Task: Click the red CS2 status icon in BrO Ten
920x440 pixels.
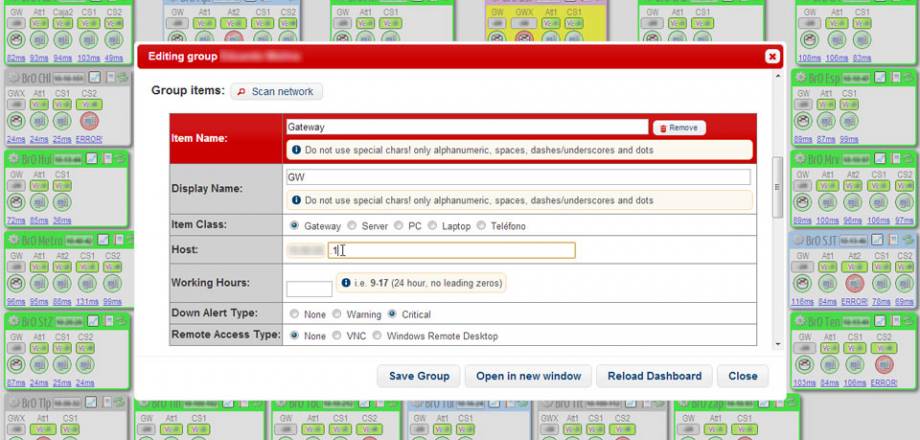Action: (884, 362)
